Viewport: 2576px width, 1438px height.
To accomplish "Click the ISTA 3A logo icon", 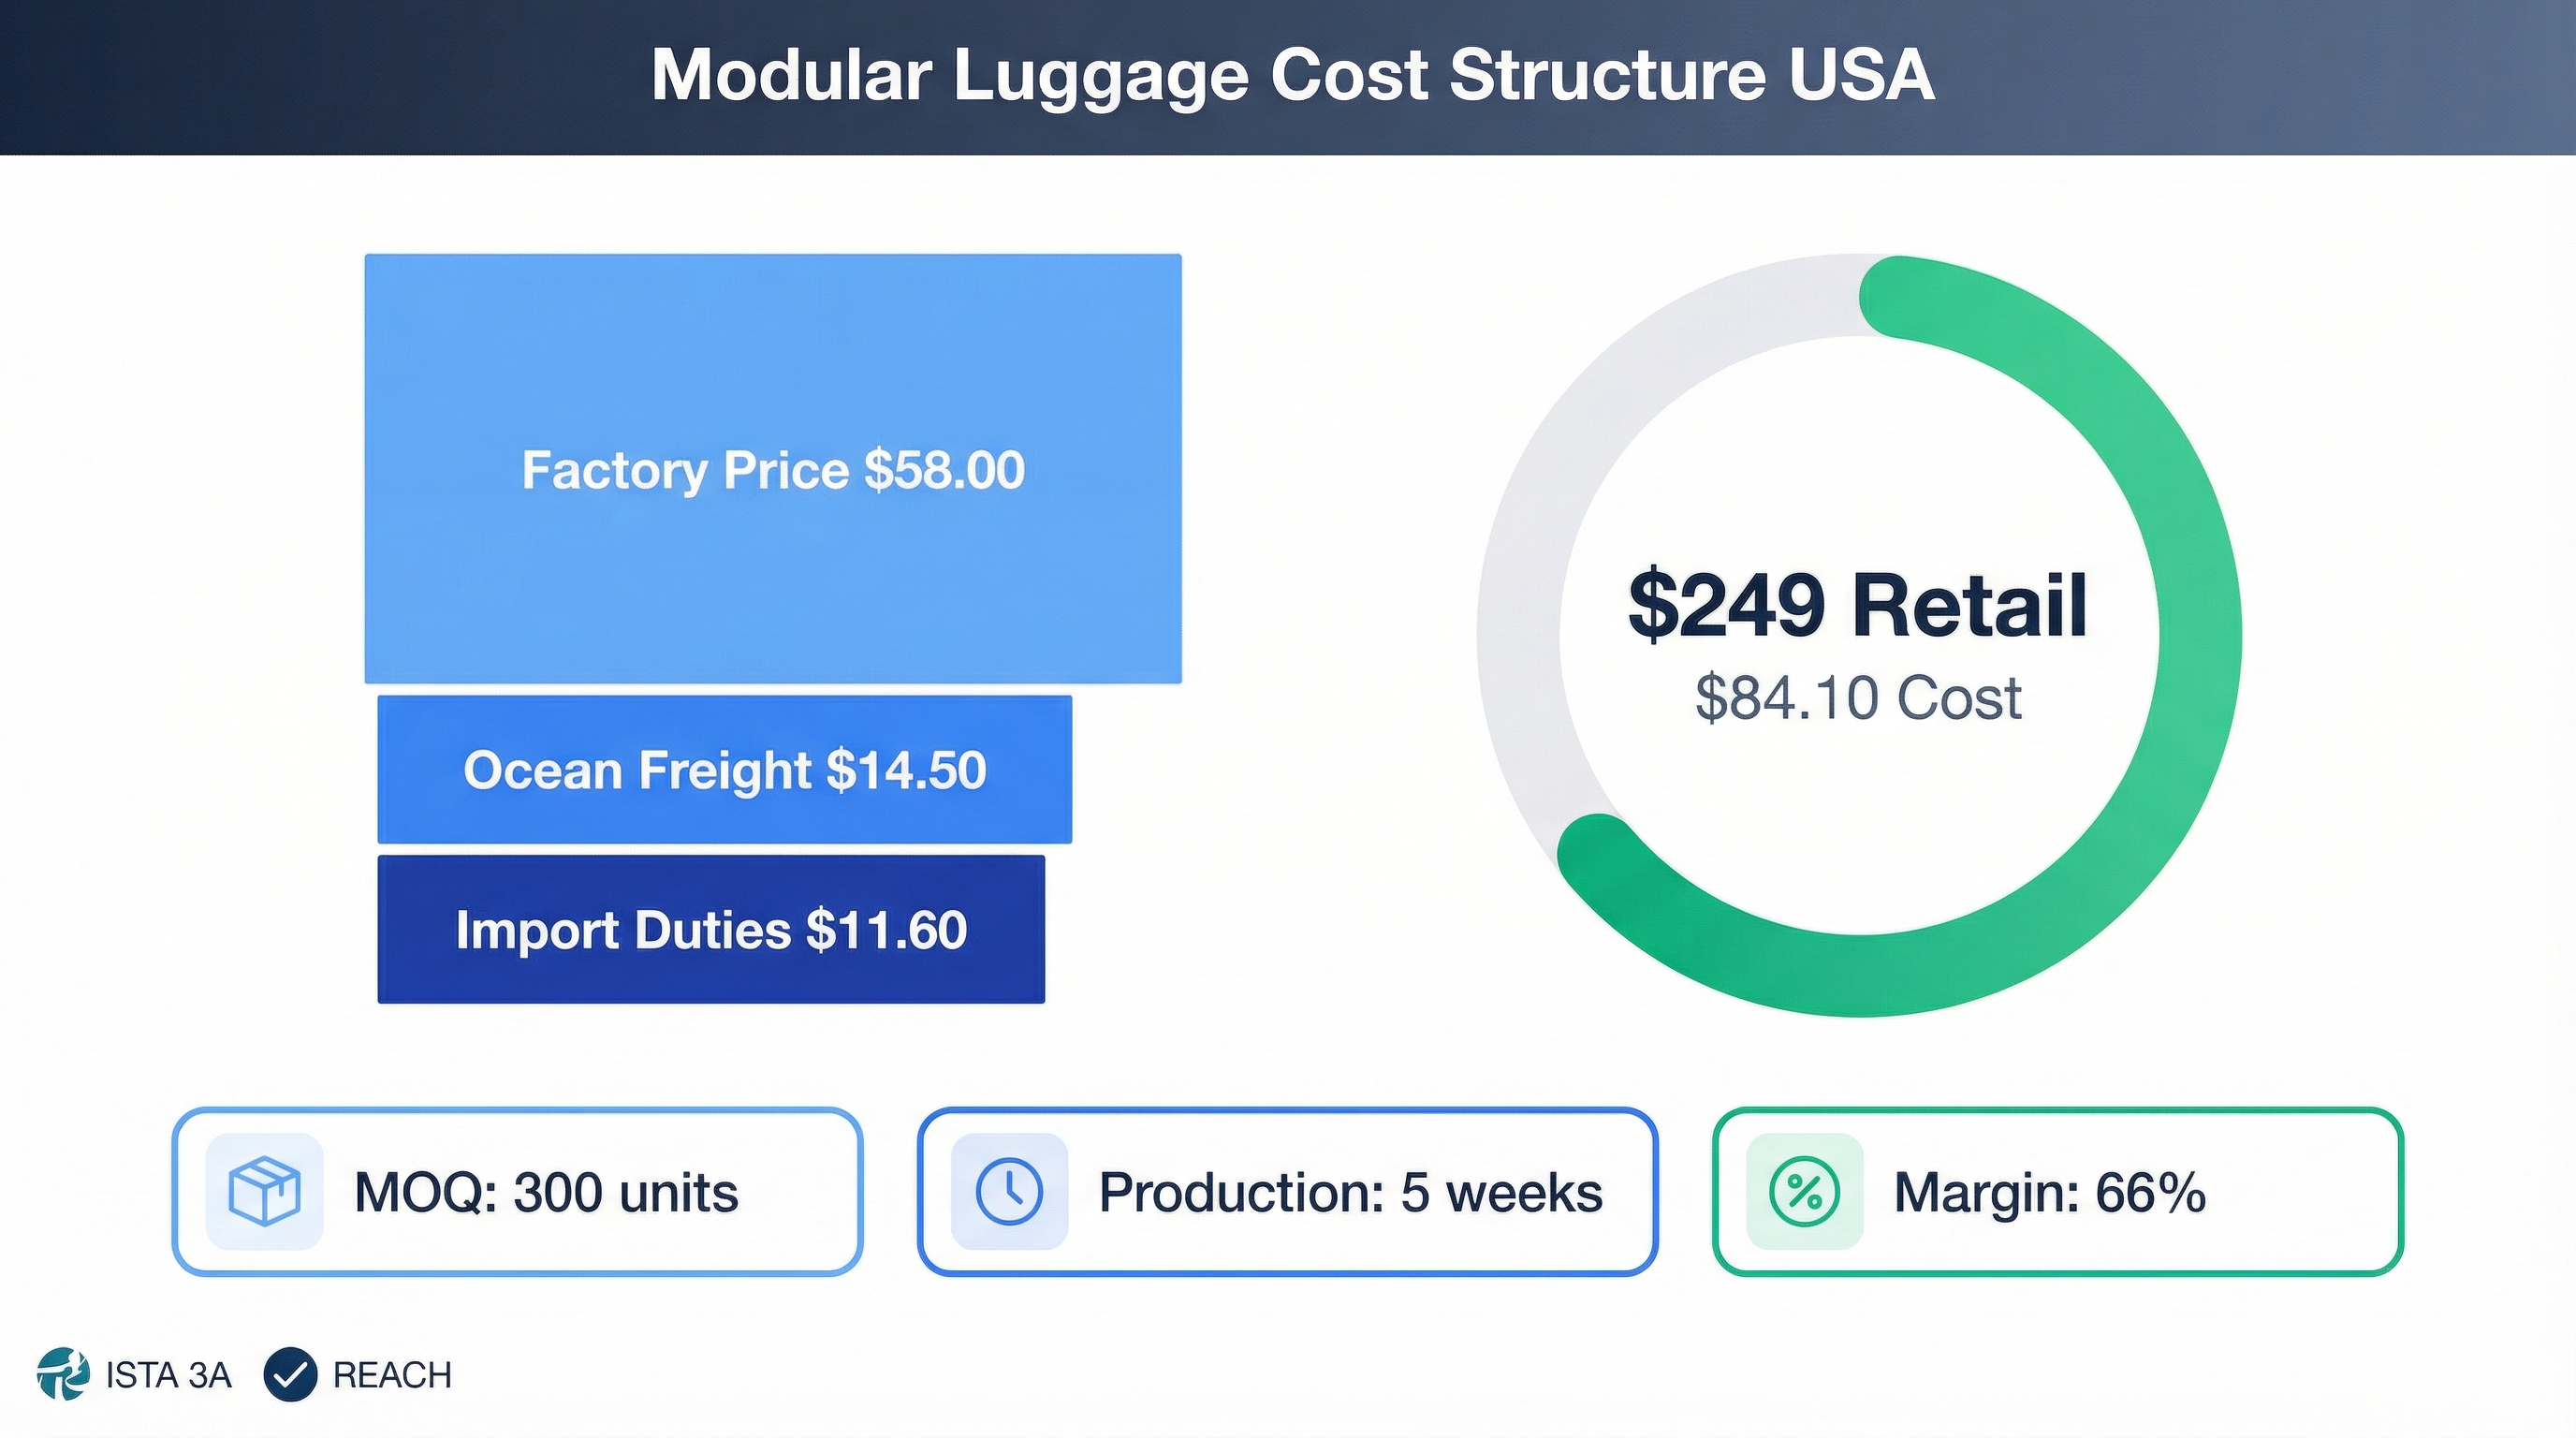I will point(63,1374).
